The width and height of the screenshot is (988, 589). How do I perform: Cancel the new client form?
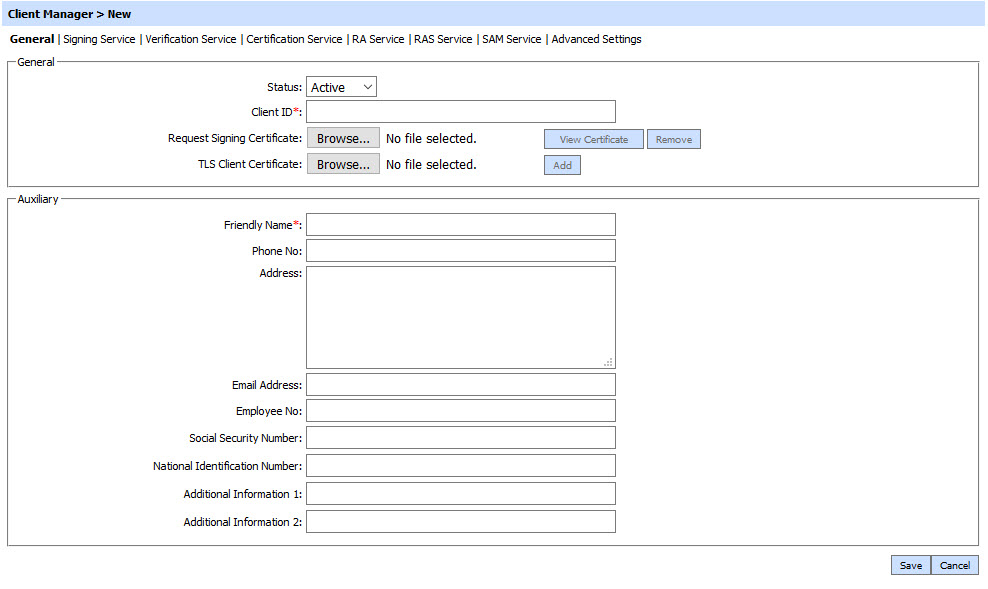coord(954,566)
